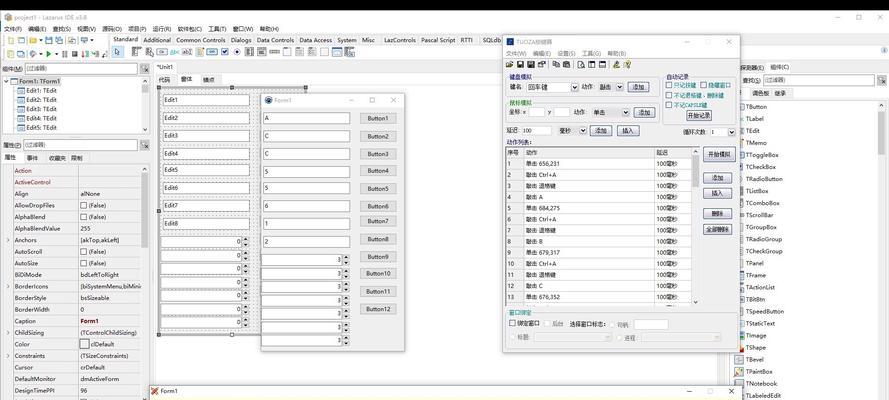Toggle the AllowDropFiles property checkbox
The width and height of the screenshot is (889, 400).
83,205
